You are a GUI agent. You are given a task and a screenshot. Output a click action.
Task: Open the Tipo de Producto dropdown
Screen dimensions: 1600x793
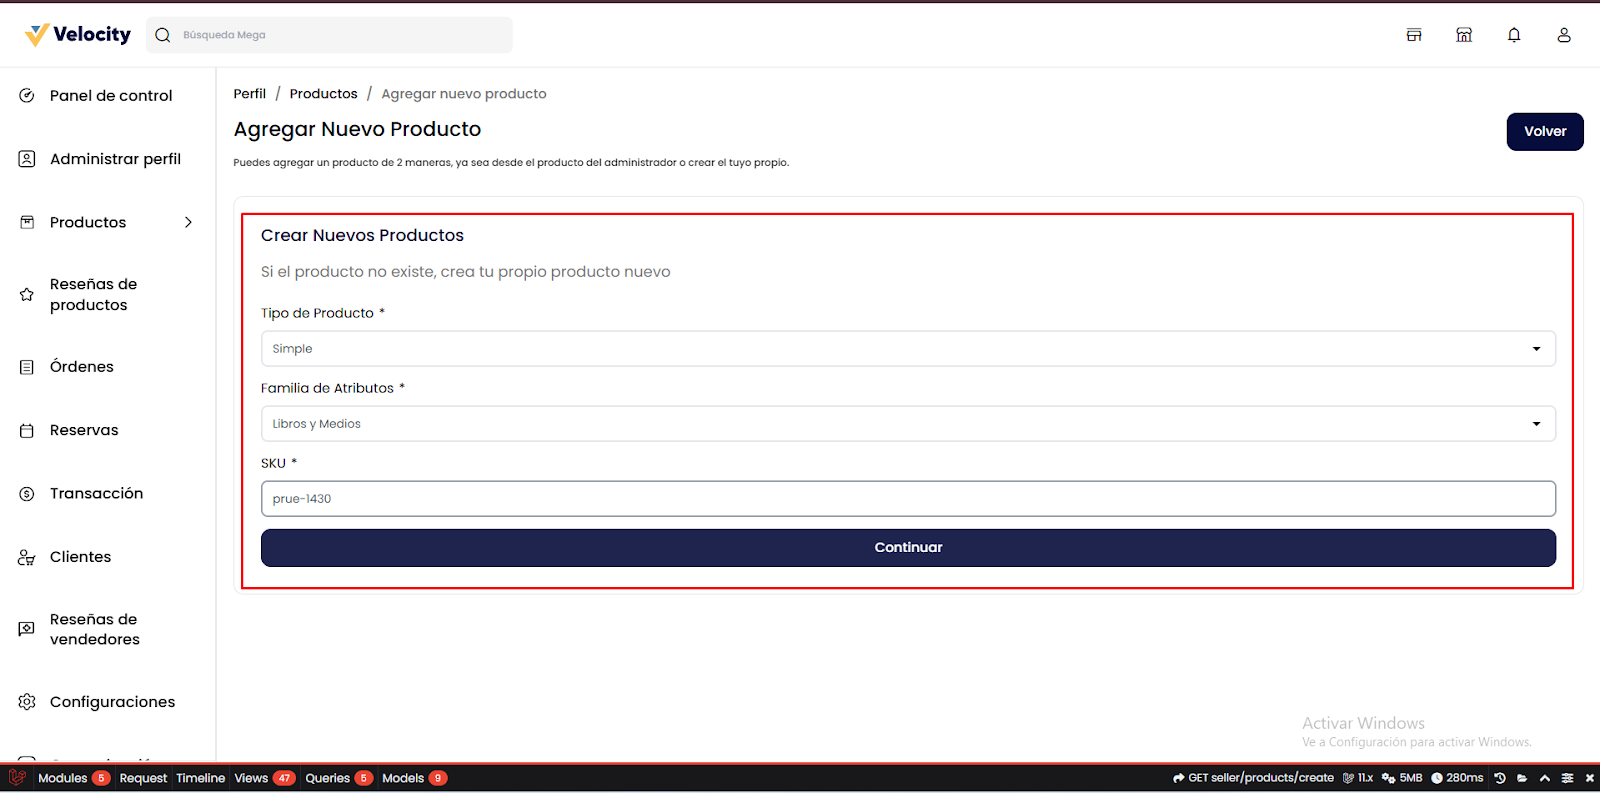coord(907,349)
